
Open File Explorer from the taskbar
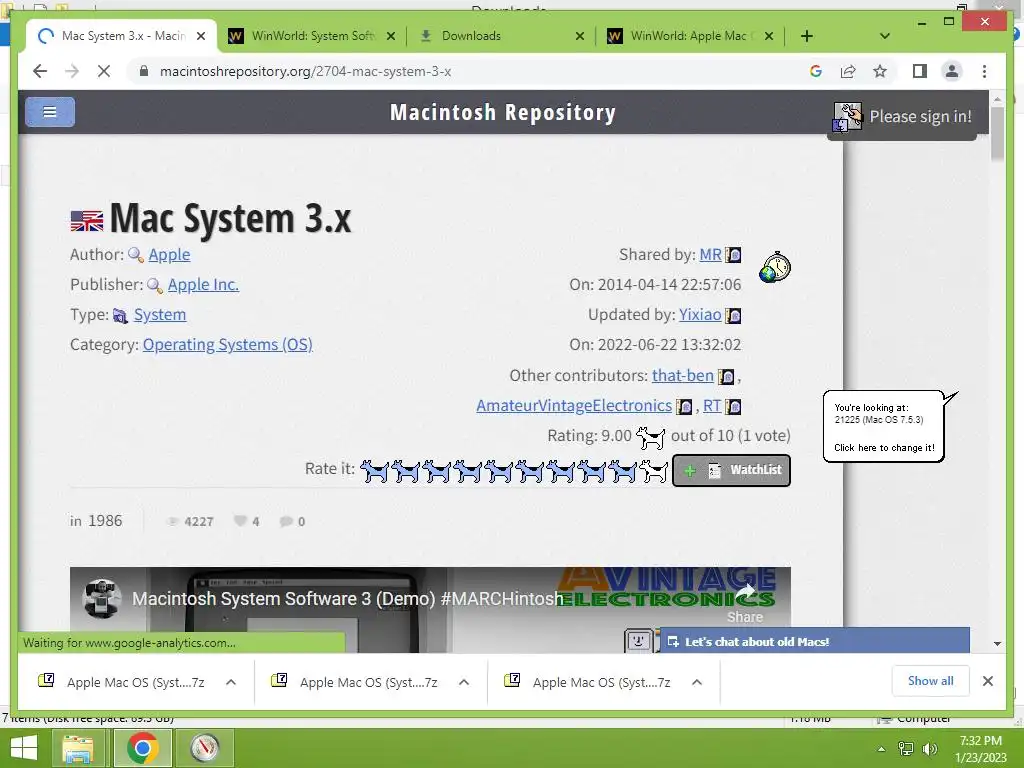point(78,748)
